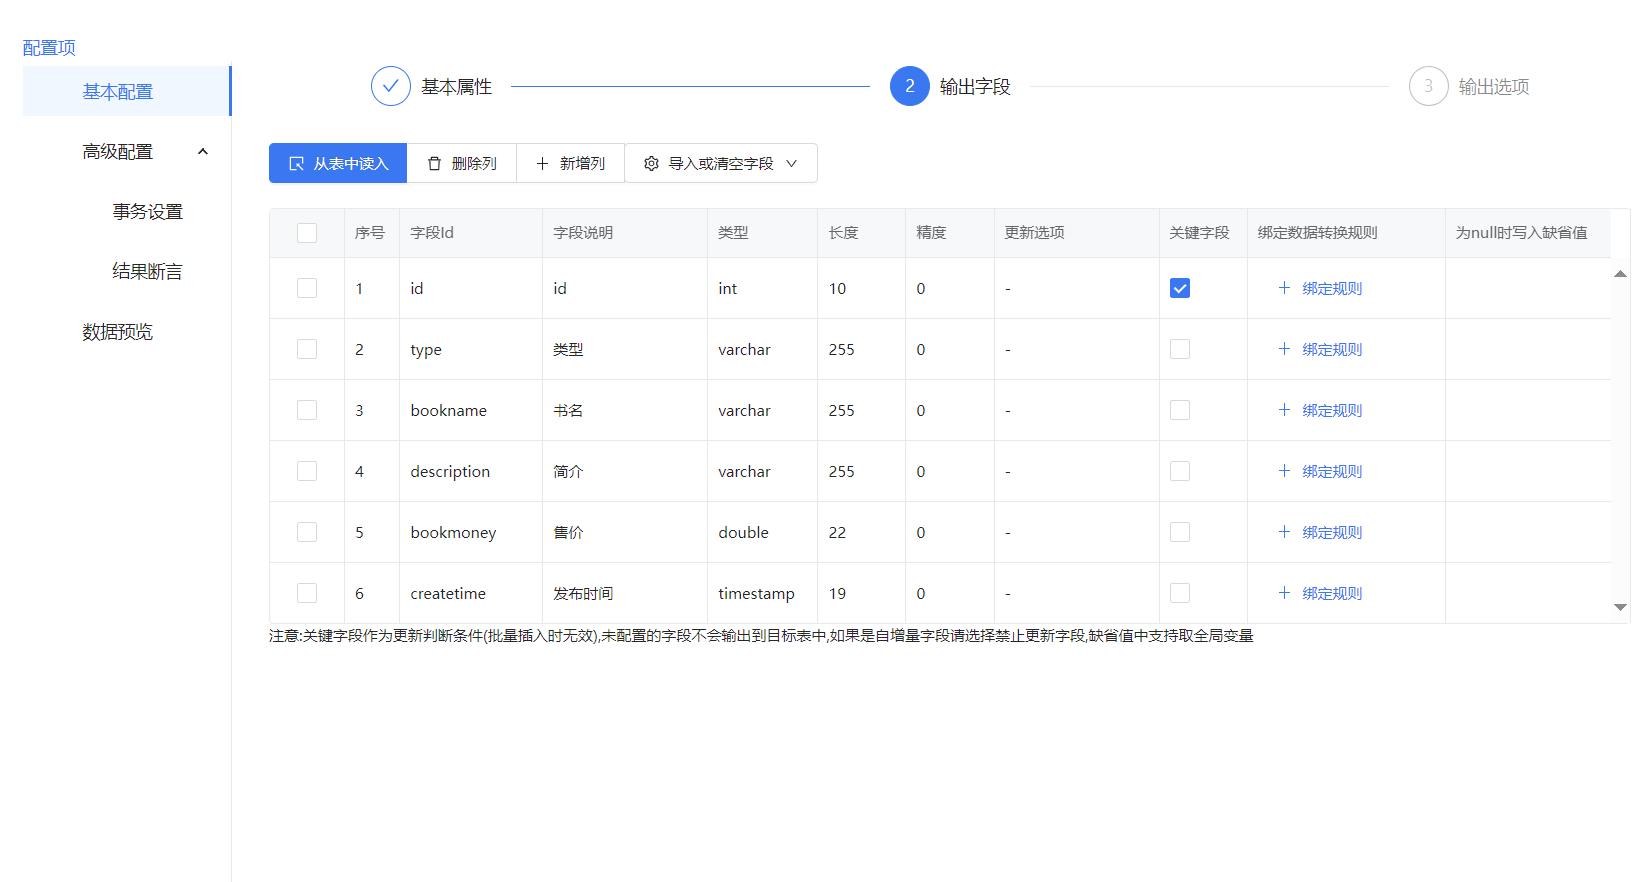Click the step 2 circle for 输出字段
1649x882 pixels.
(910, 86)
